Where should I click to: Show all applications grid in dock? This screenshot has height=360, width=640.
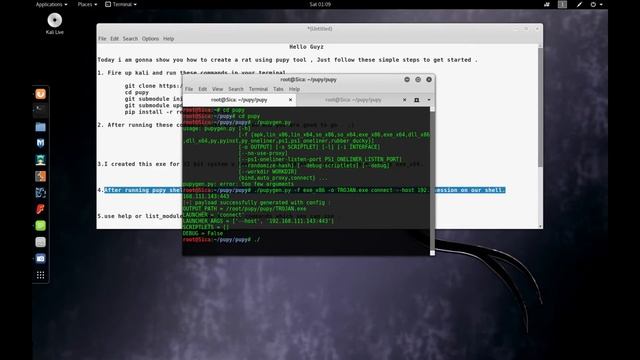[40, 275]
